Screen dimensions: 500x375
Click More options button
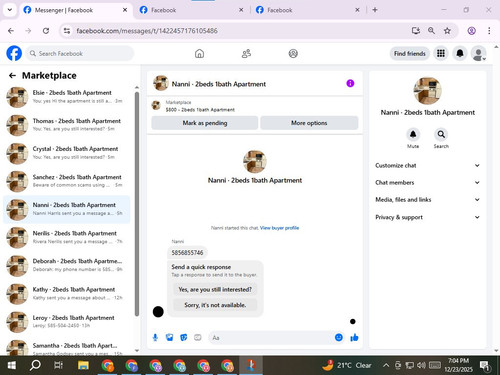click(x=309, y=123)
